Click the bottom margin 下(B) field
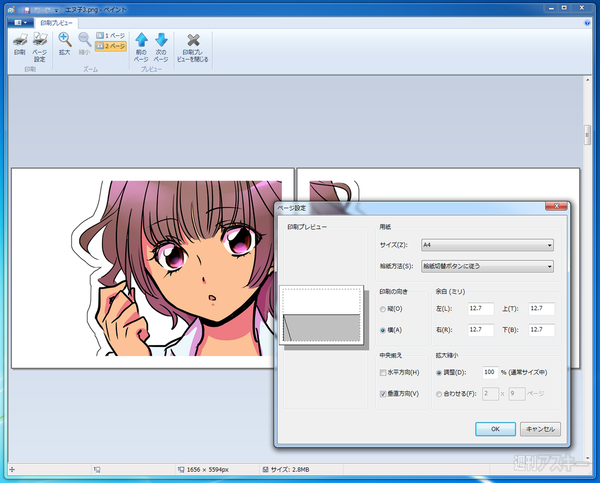 (541, 330)
